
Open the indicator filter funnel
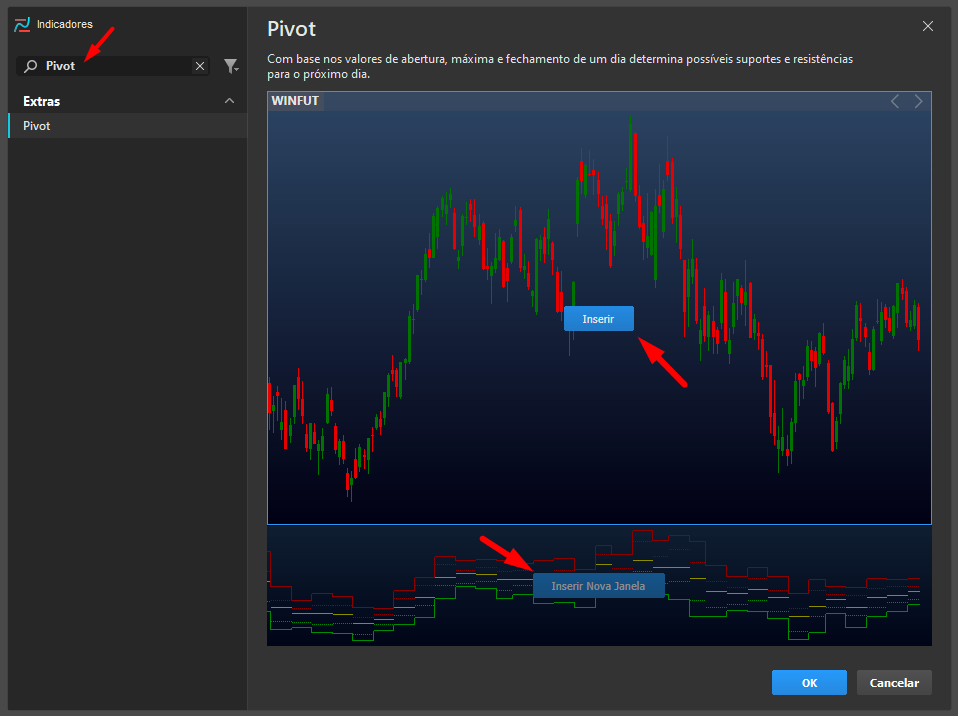click(x=231, y=66)
